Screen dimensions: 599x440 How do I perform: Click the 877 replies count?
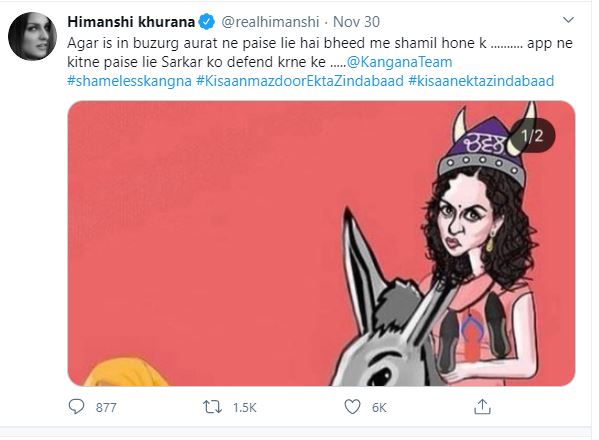pos(106,408)
